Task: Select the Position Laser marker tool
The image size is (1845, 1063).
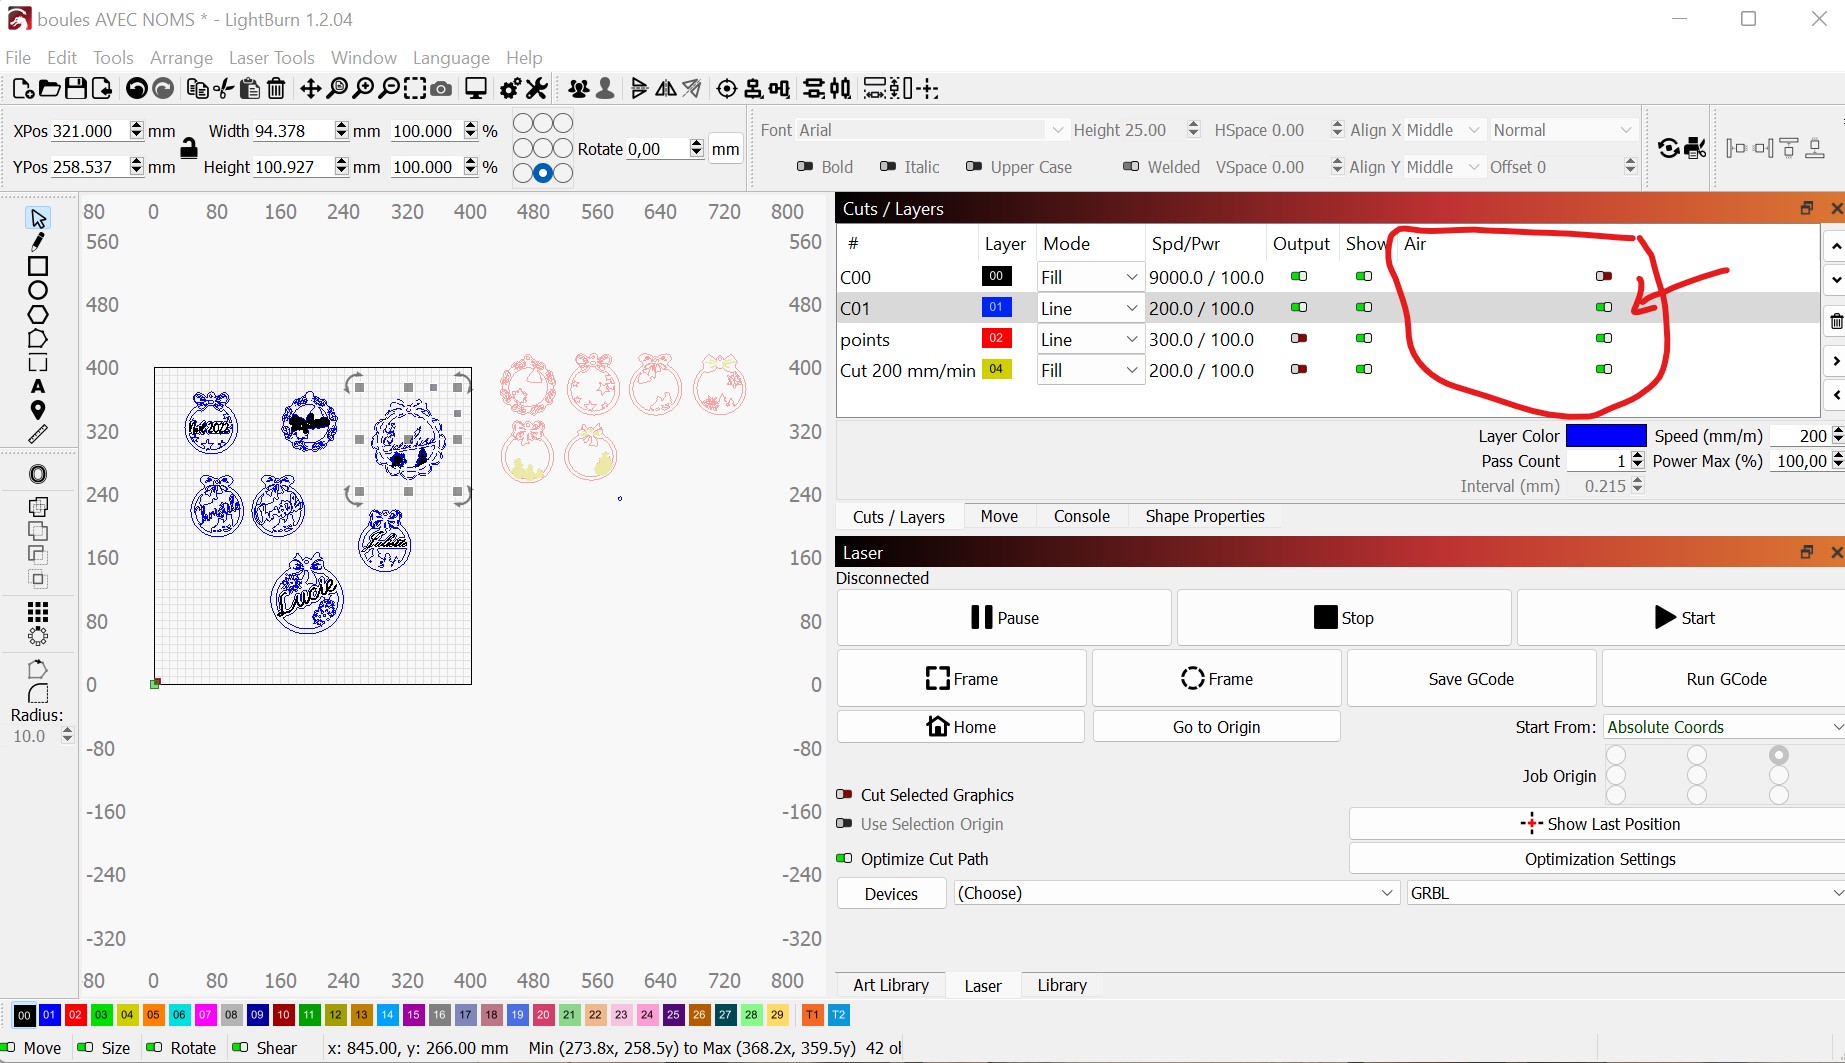Action: click(38, 410)
